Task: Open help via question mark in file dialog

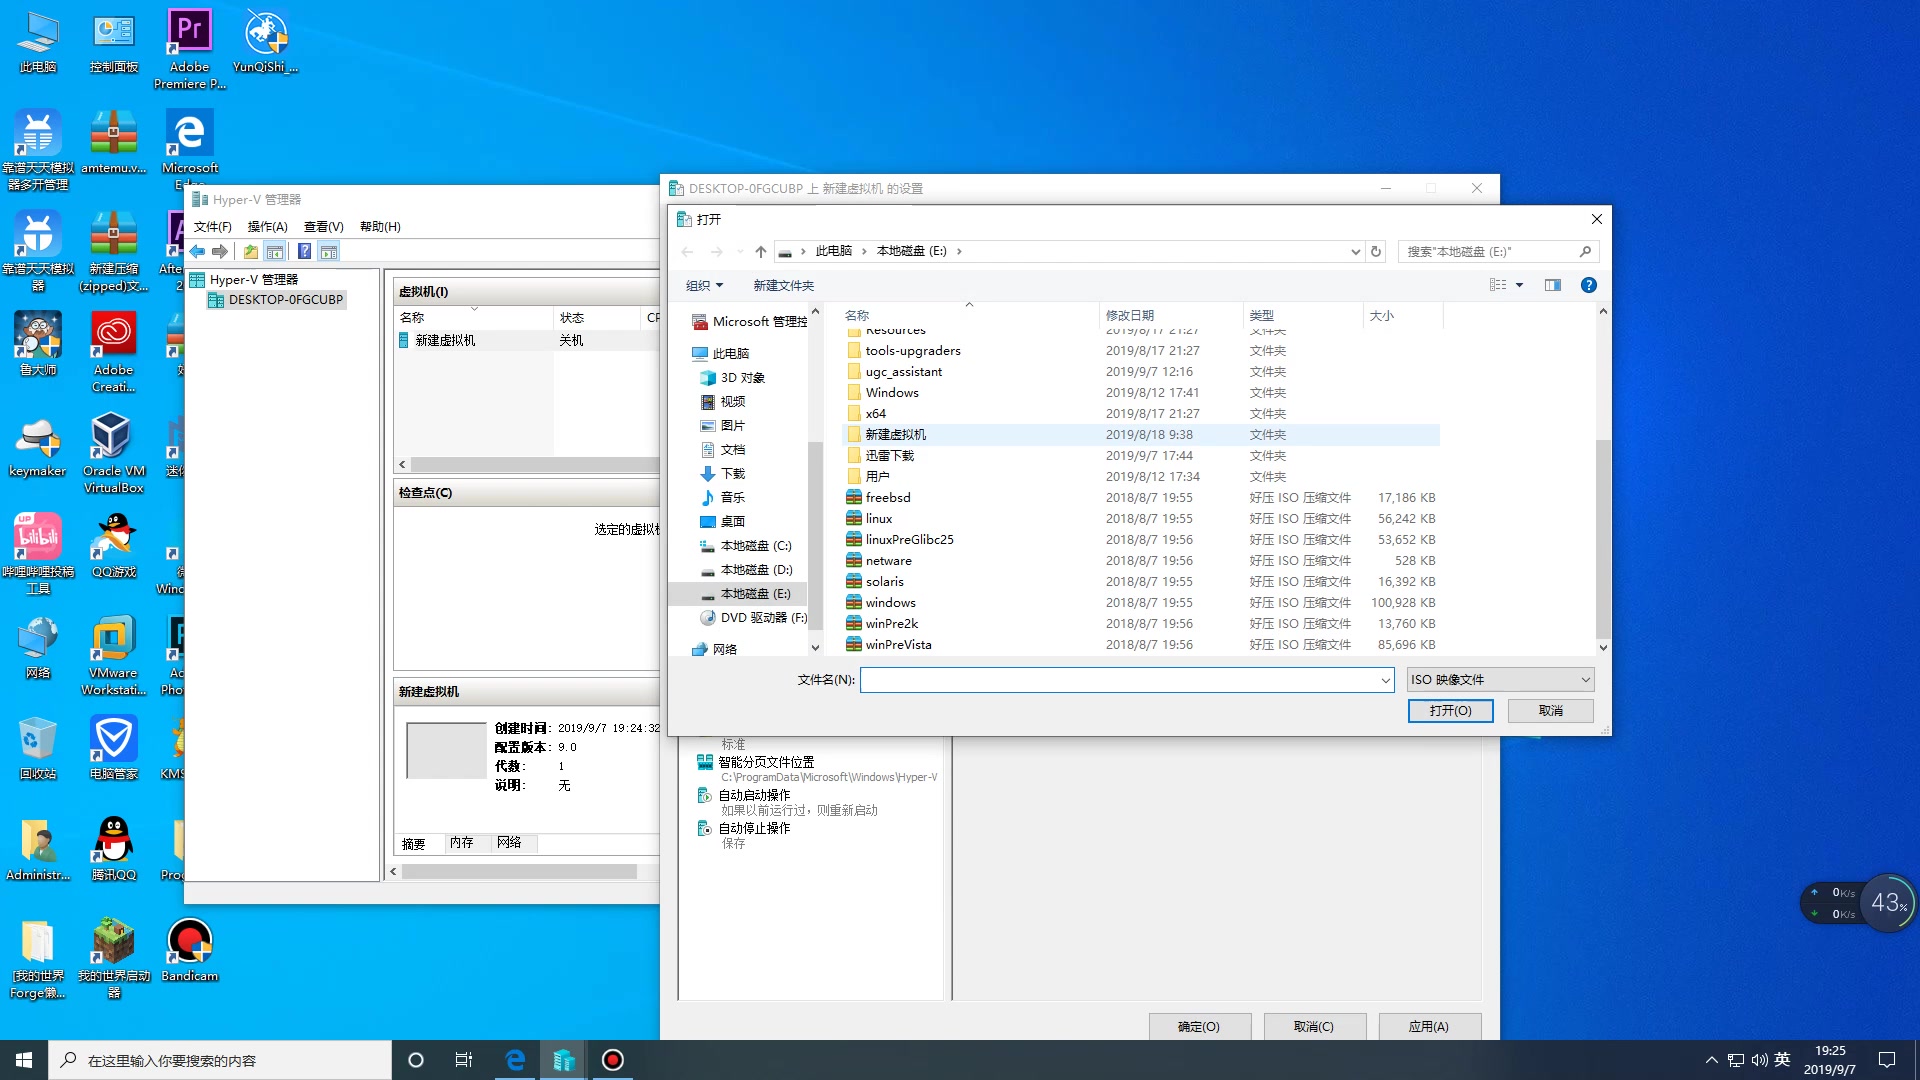Action: (1588, 285)
